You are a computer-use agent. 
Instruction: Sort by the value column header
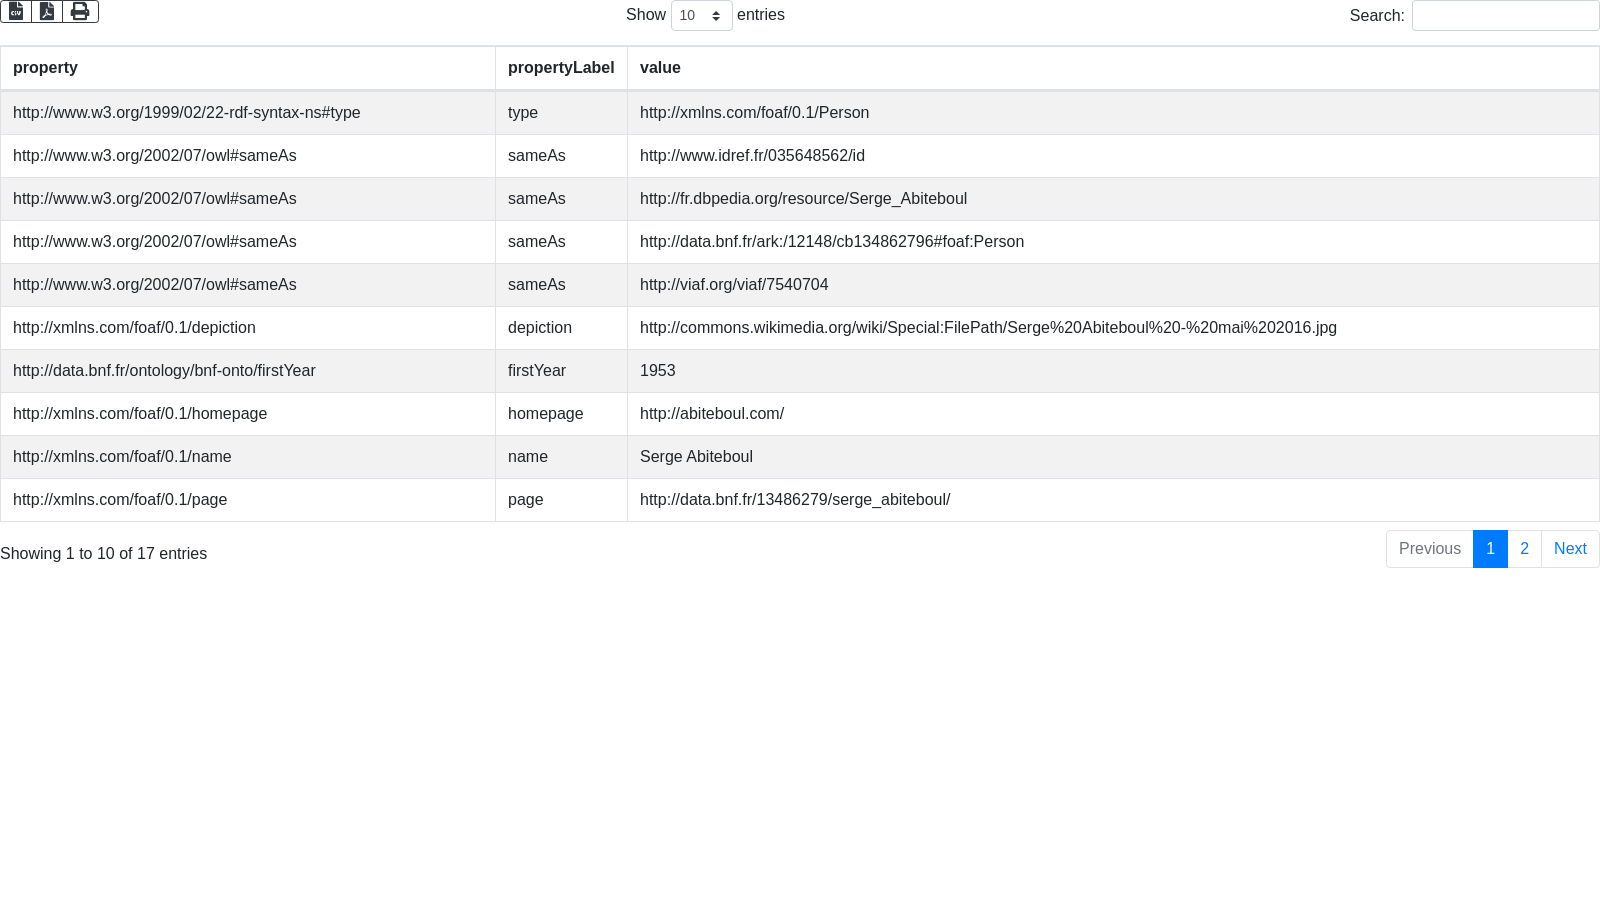click(660, 68)
